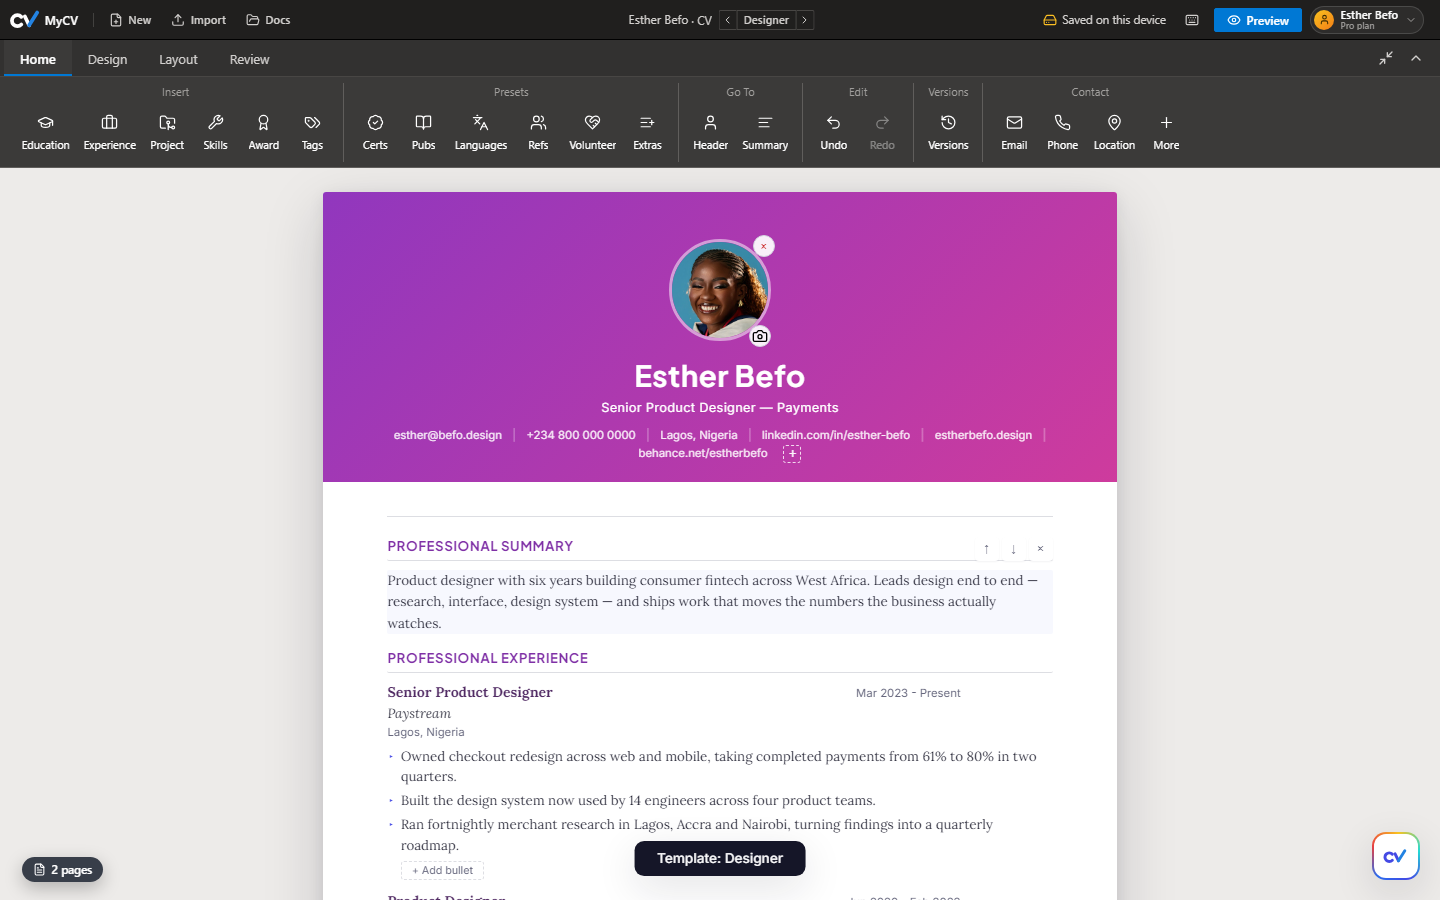Edit the esther@befo.design email
The width and height of the screenshot is (1440, 900).
[448, 435]
